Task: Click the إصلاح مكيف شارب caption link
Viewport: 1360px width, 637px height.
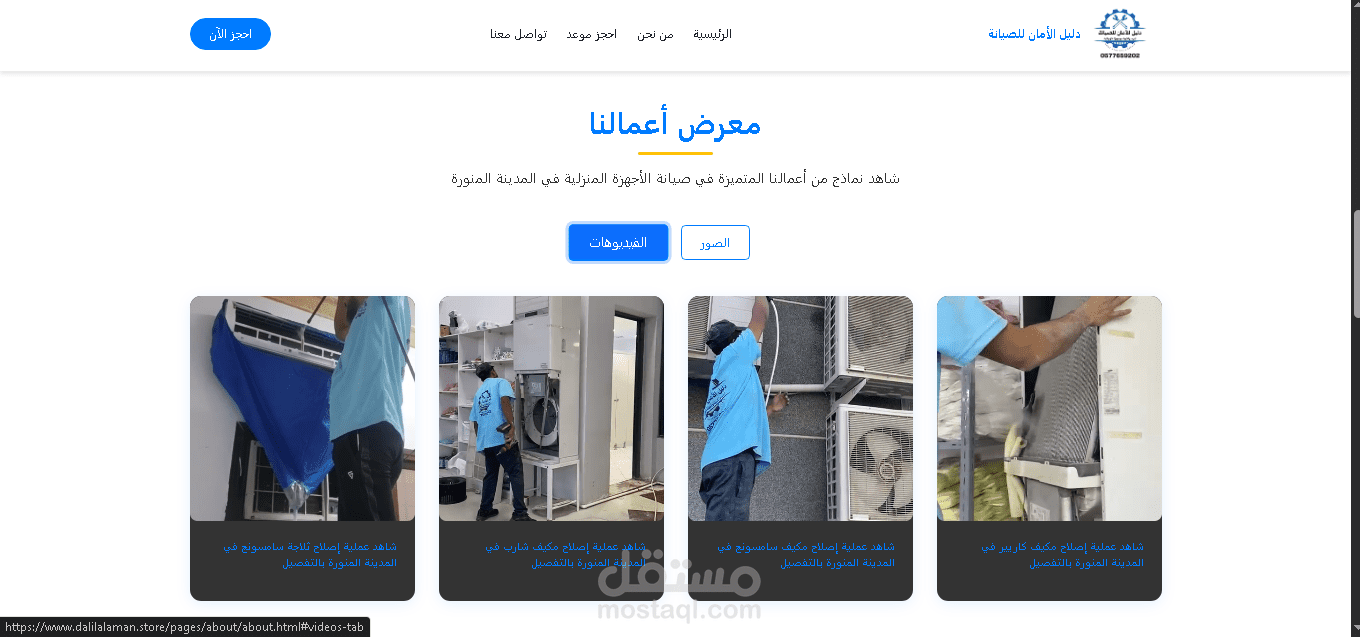Action: click(x=566, y=555)
